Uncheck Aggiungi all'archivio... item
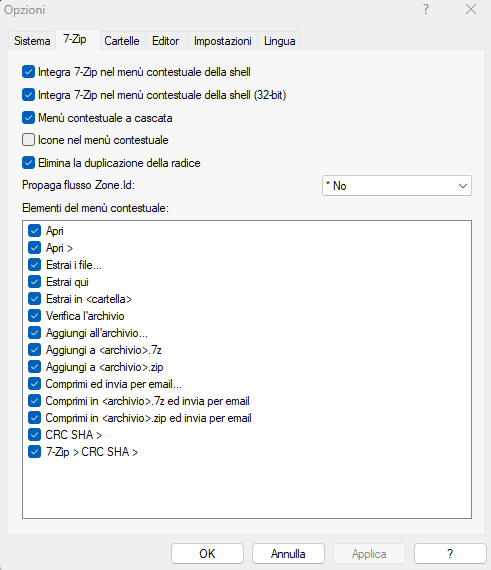Image resolution: width=491 pixels, height=570 pixels. tap(35, 333)
